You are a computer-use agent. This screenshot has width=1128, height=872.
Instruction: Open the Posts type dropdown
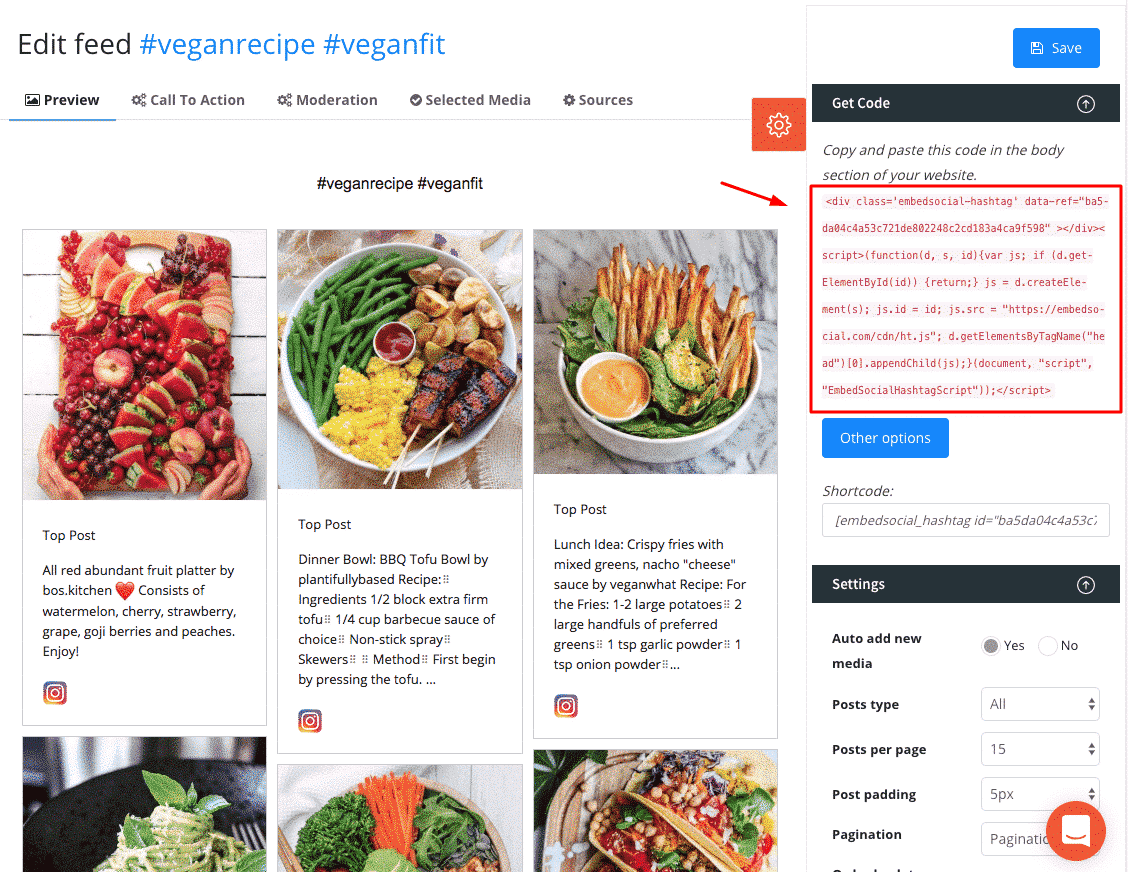(1040, 704)
